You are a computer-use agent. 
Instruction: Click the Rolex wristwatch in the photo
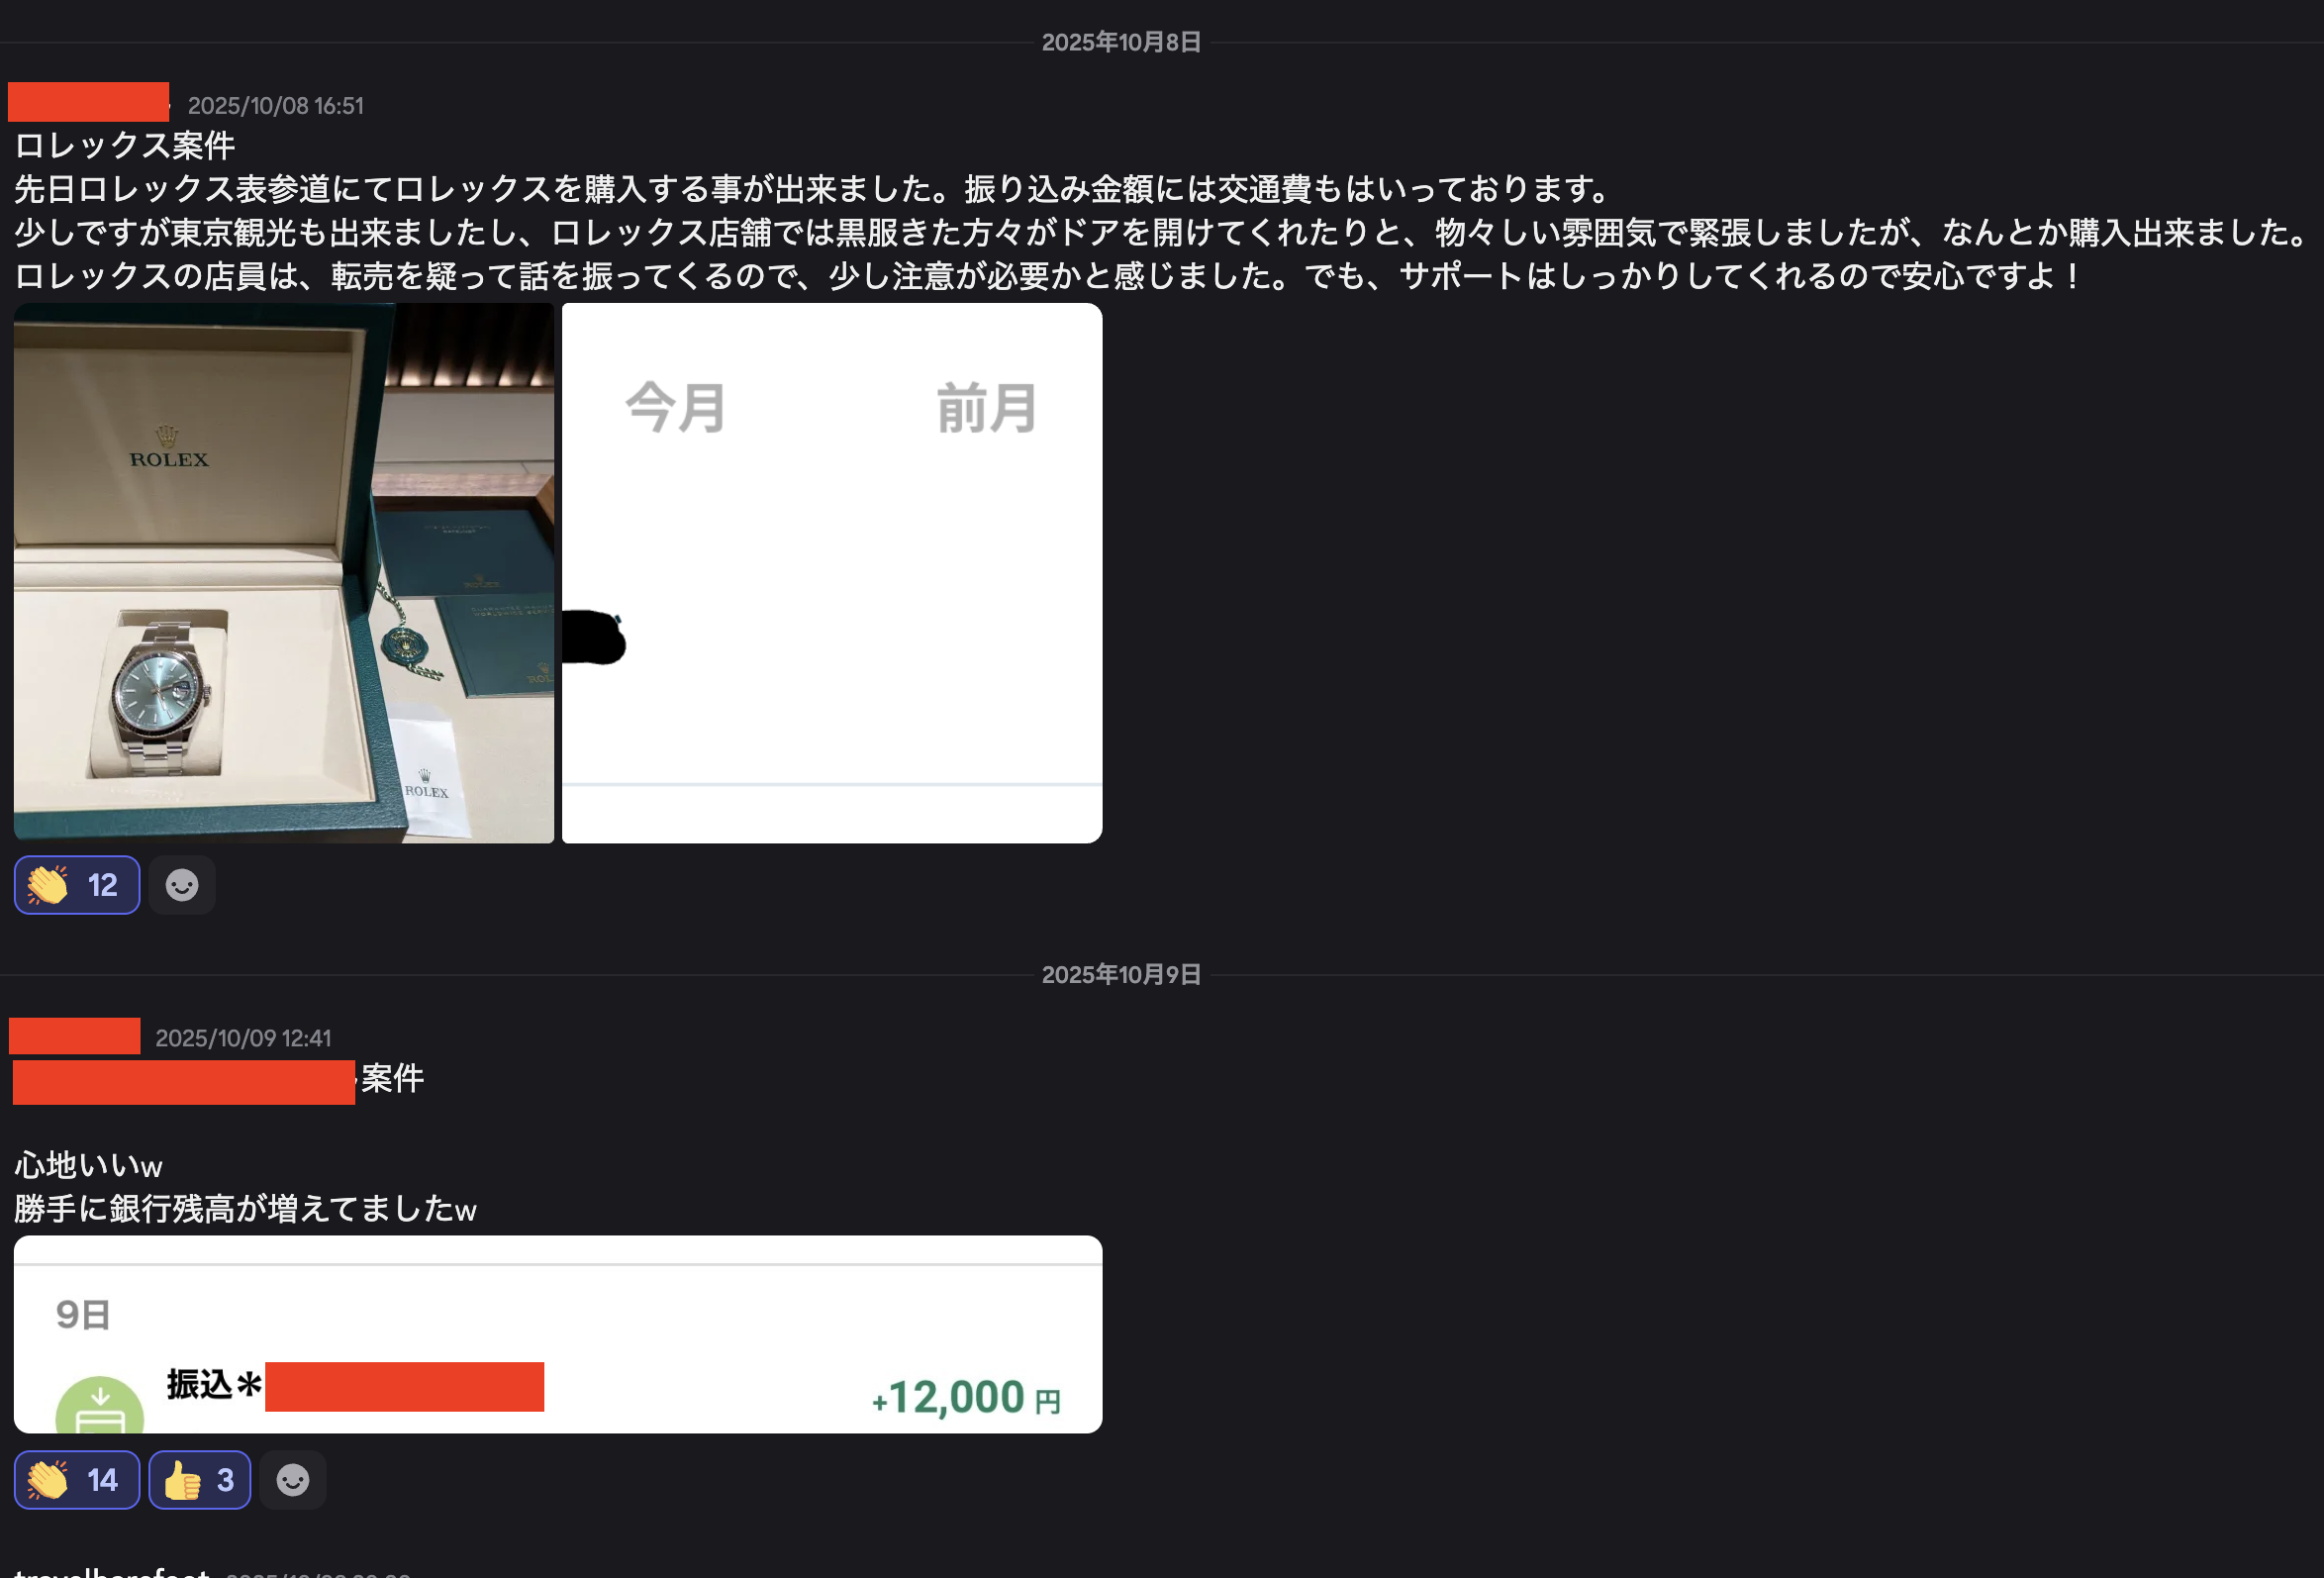[x=160, y=694]
